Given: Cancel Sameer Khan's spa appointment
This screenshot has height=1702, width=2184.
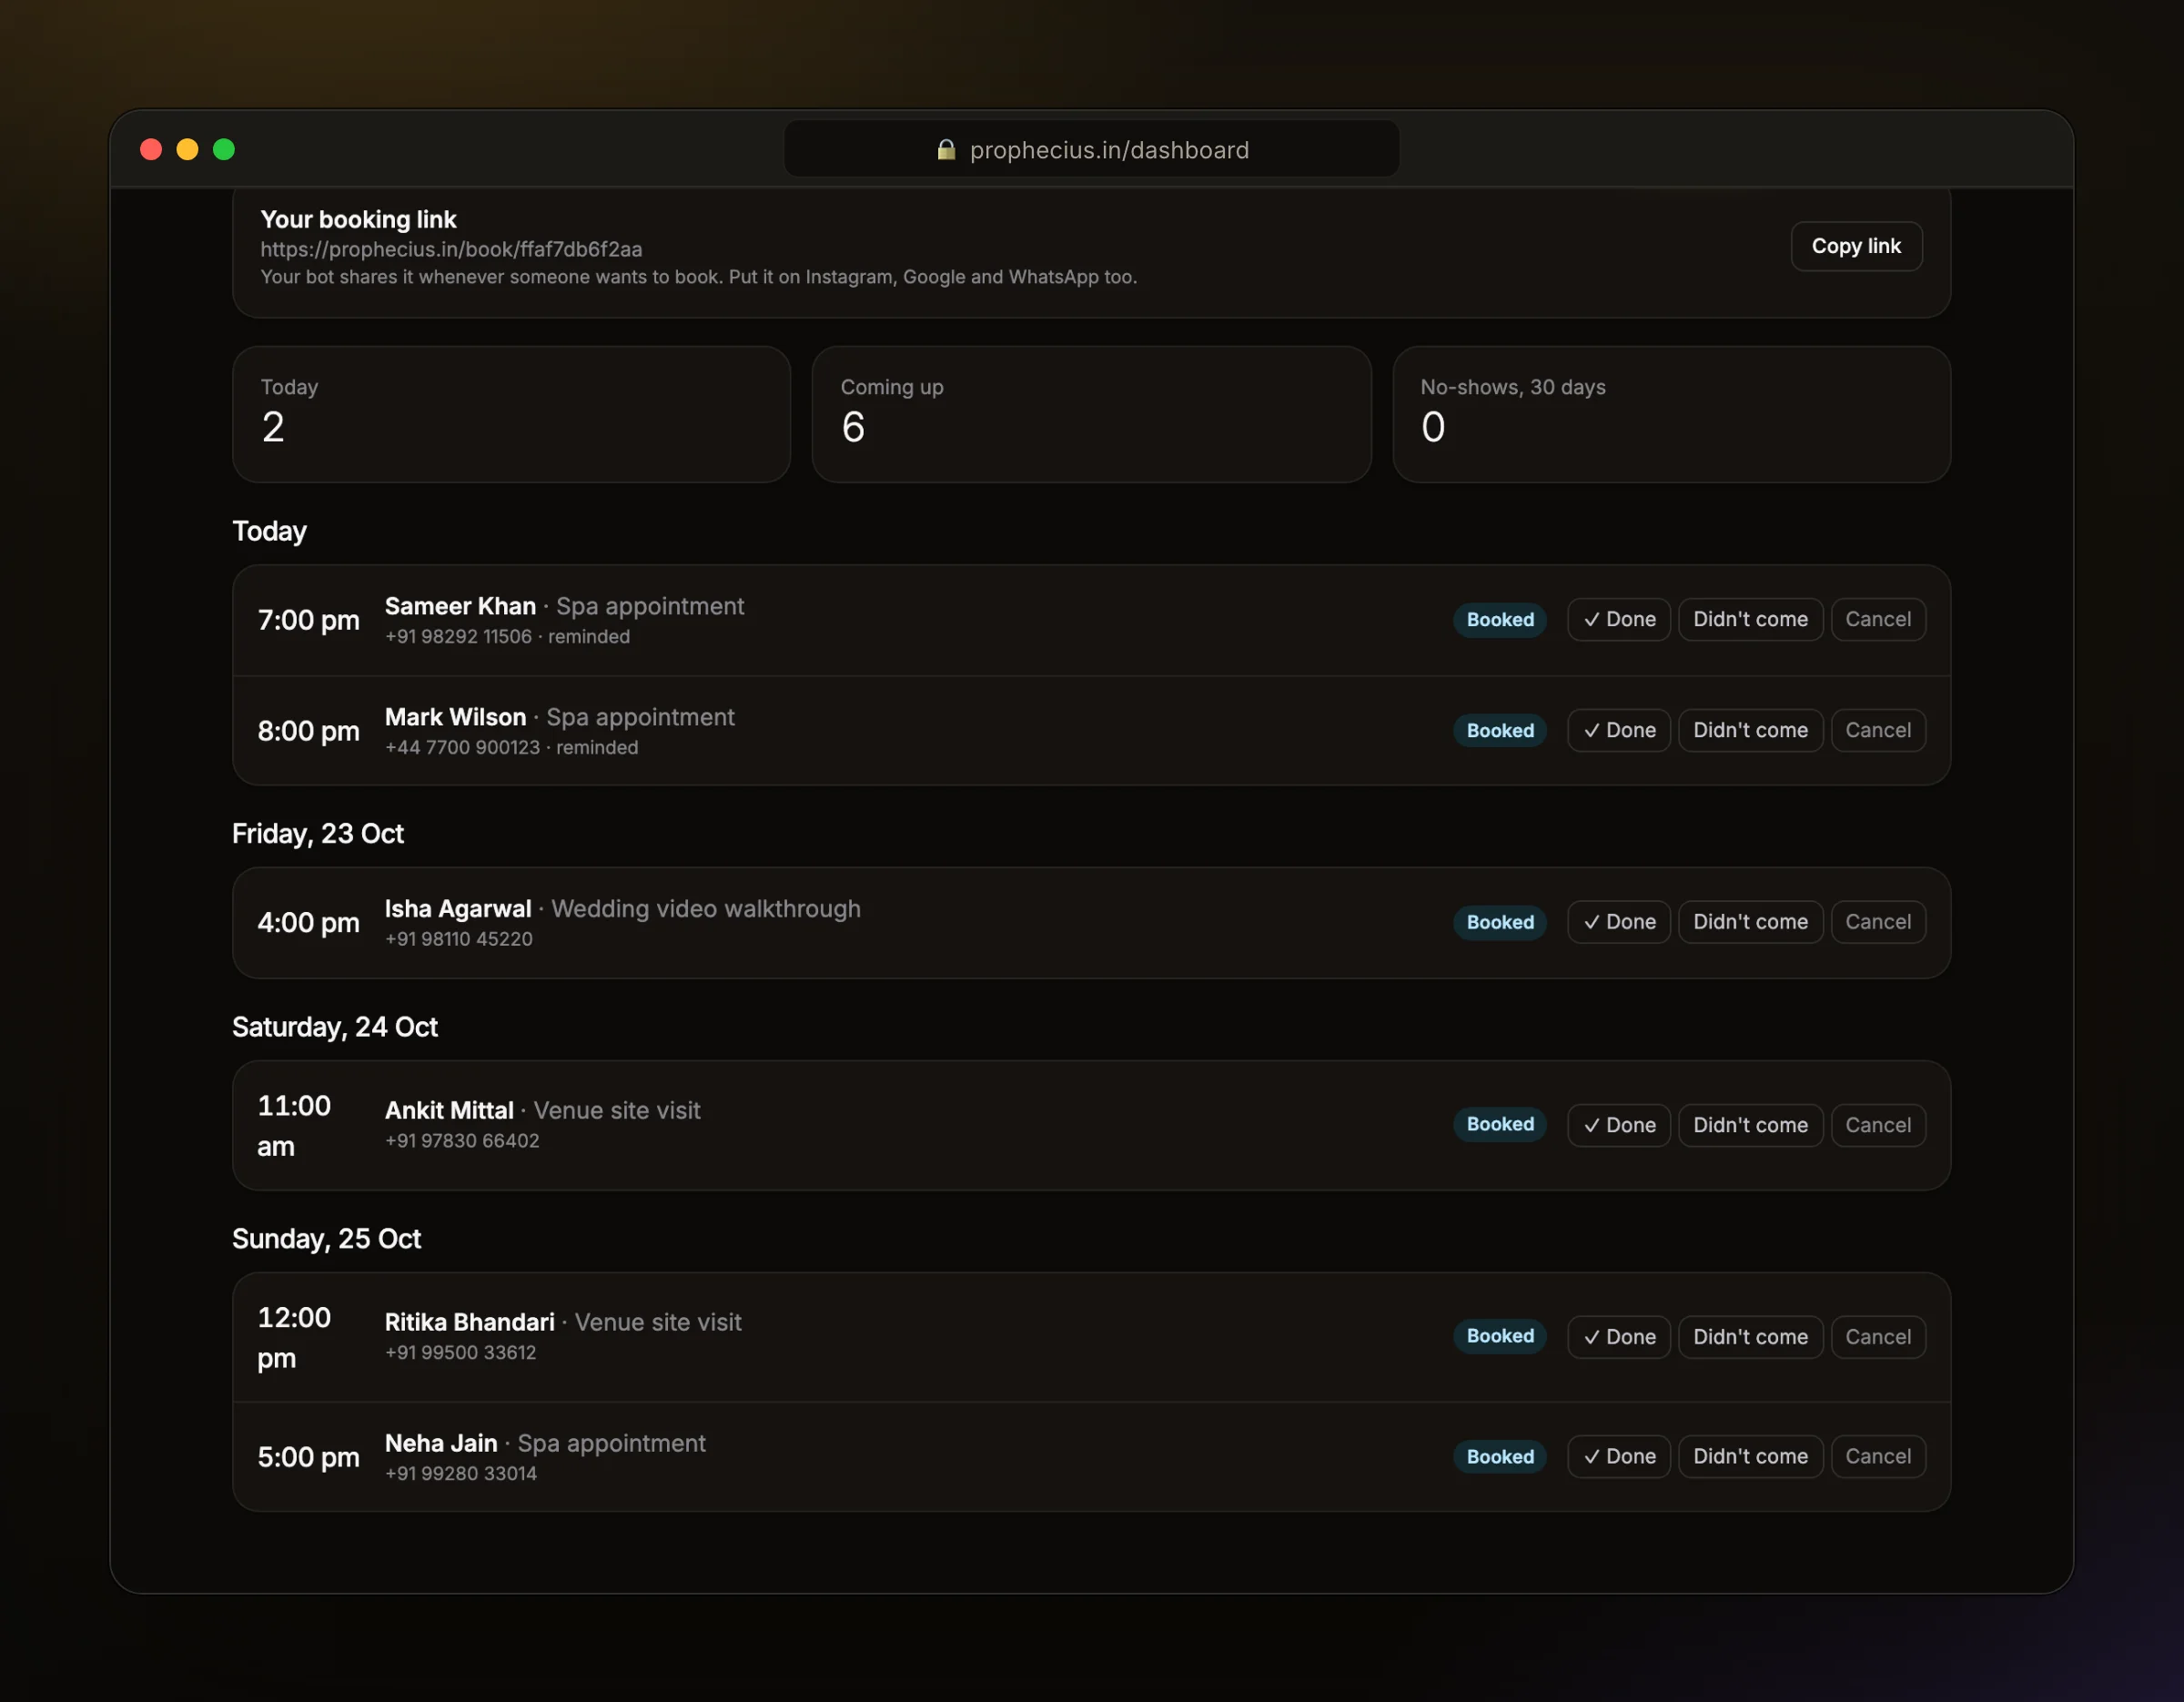Looking at the screenshot, I should pyautogui.click(x=1877, y=619).
